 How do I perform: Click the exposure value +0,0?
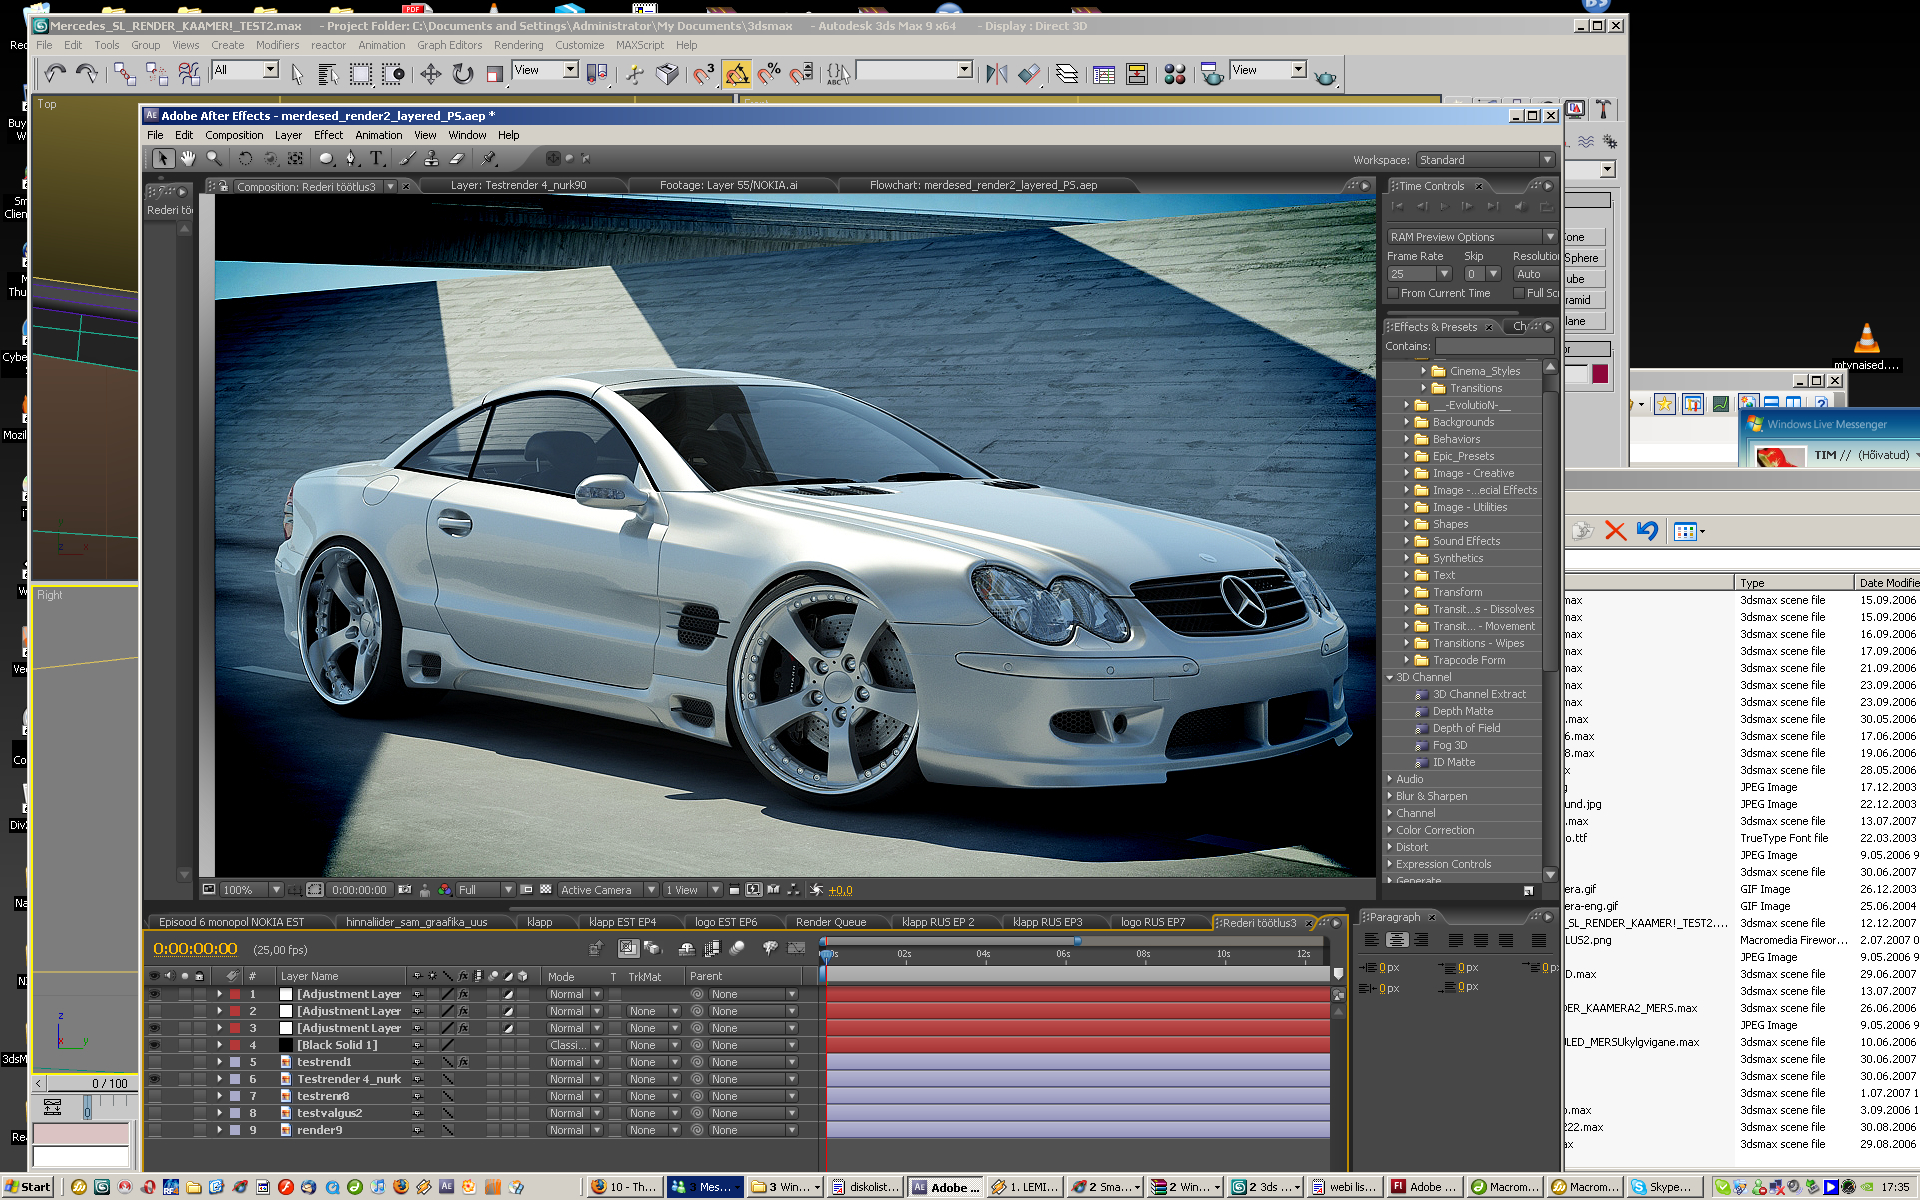840,890
